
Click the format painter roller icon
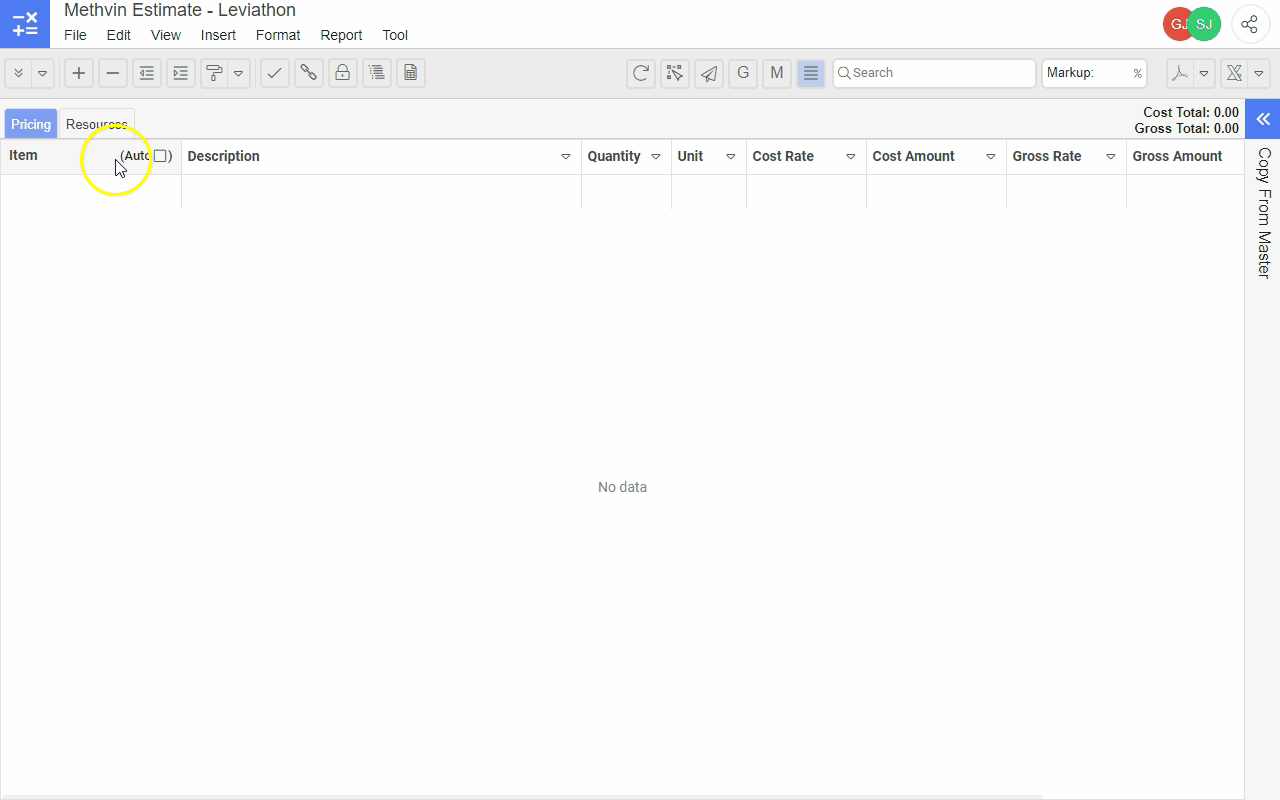pyautogui.click(x=213, y=73)
